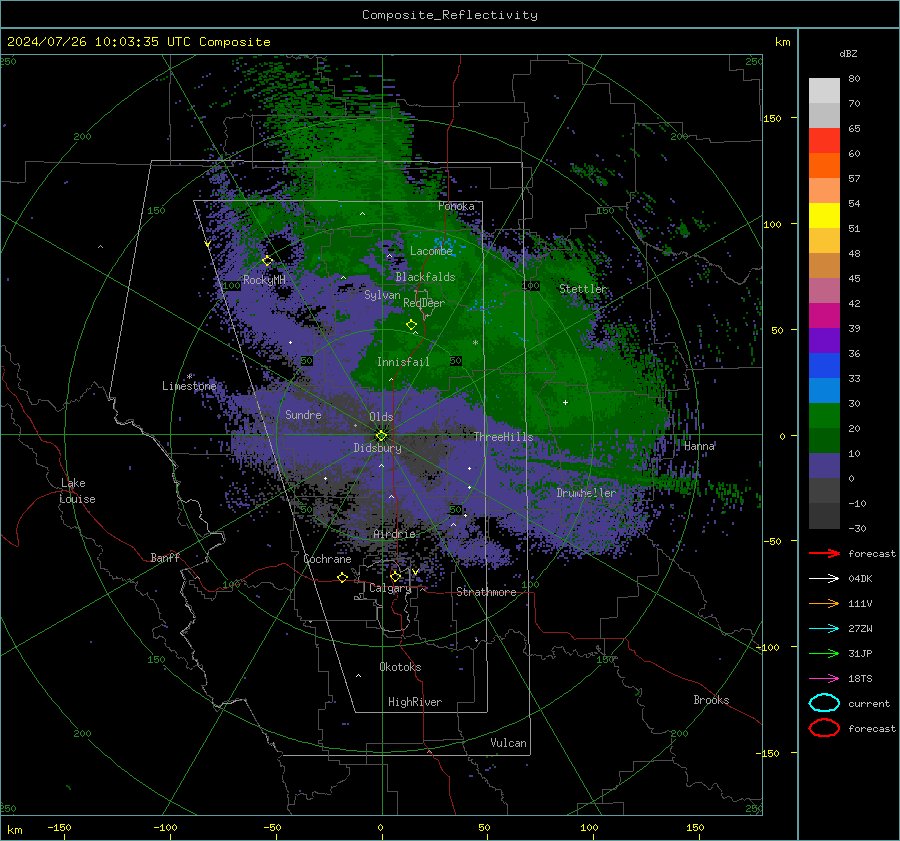Click the asterisk marker above Limestone
The height and width of the screenshot is (841, 900).
point(190,377)
